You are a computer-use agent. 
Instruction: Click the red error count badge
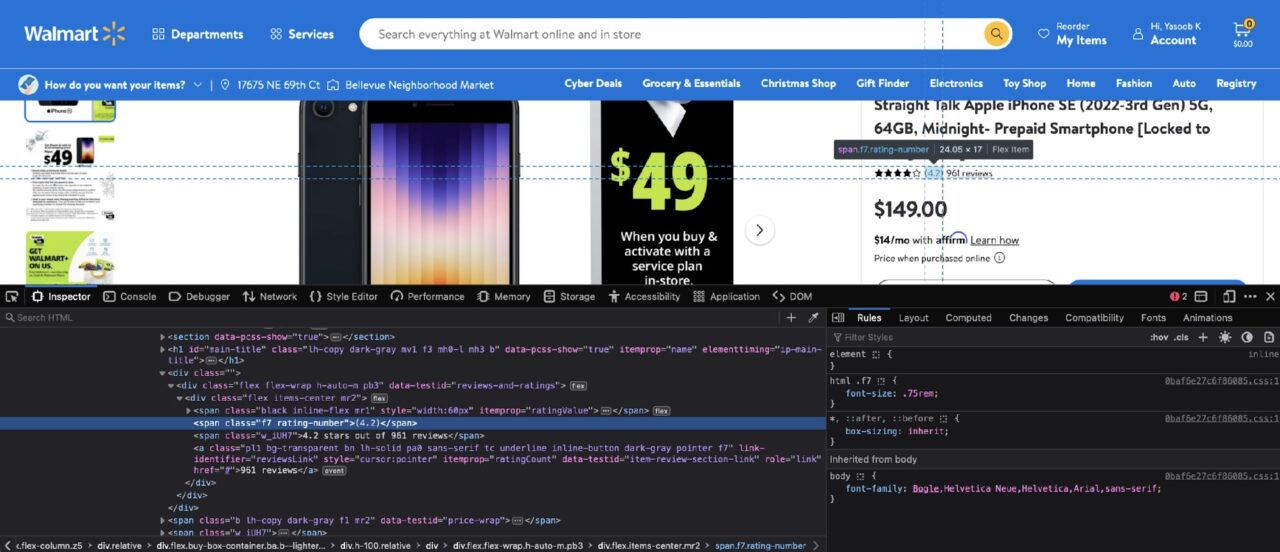coord(1179,296)
